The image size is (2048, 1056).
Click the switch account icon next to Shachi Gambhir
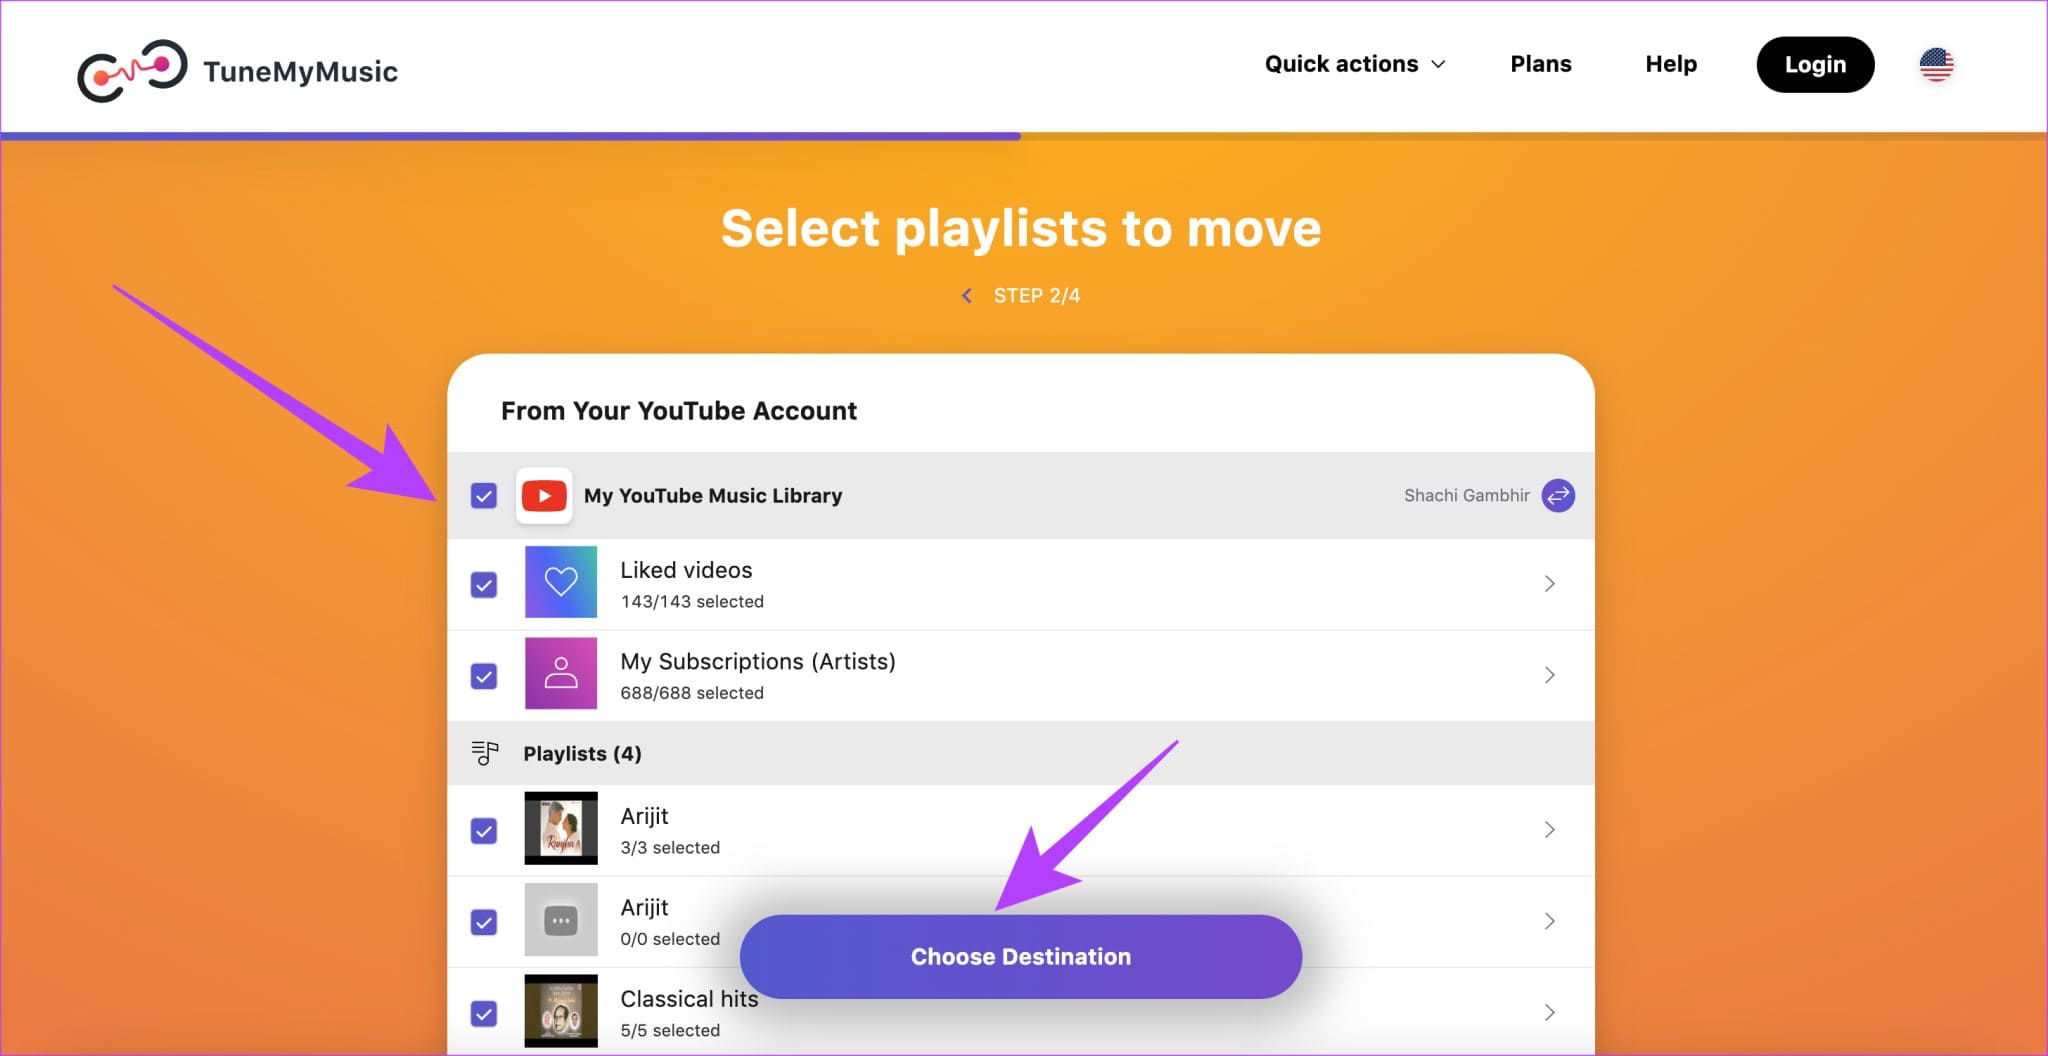(x=1558, y=495)
